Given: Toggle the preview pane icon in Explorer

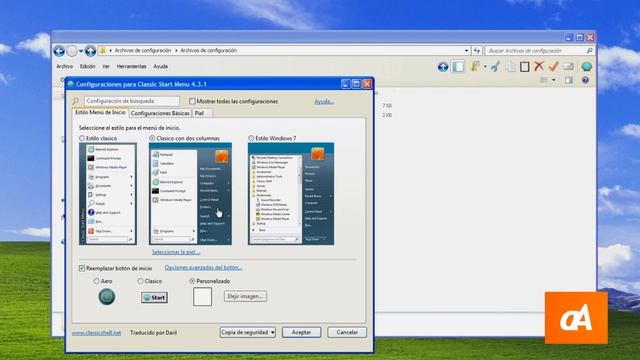Looking at the screenshot, I should [x=569, y=80].
